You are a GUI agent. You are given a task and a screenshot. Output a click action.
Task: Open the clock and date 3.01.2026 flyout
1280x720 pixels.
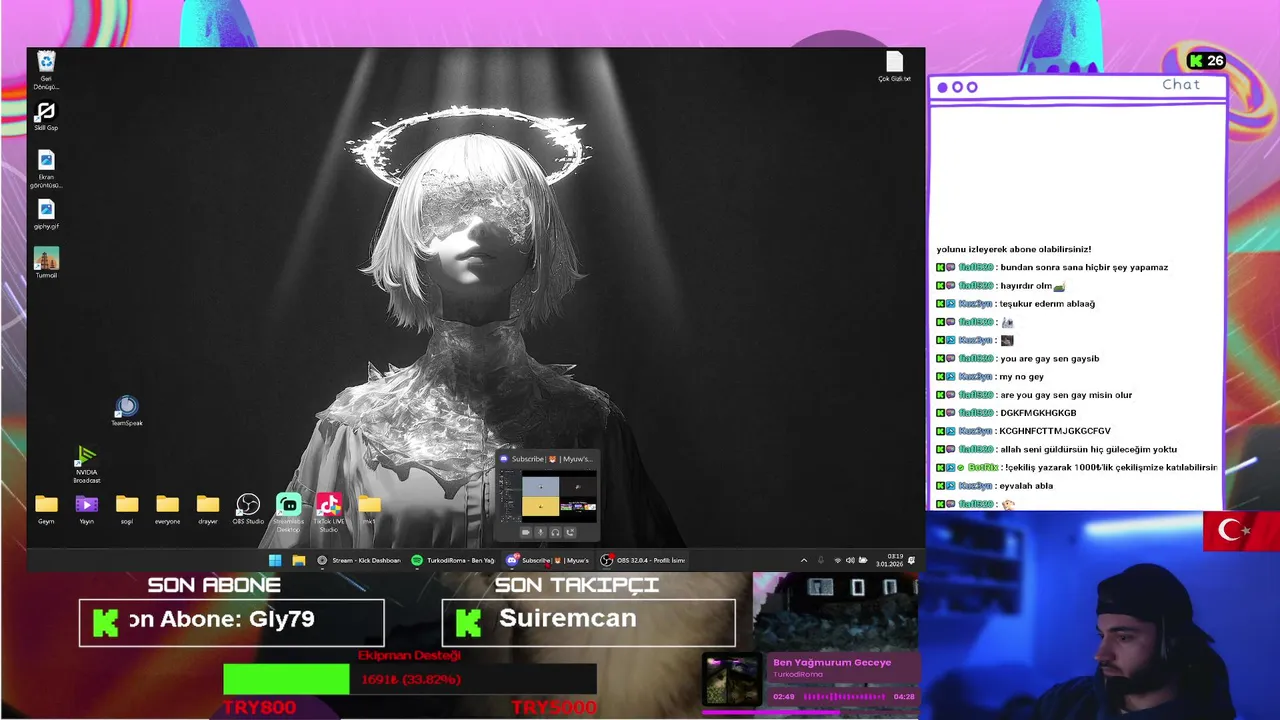(x=889, y=560)
